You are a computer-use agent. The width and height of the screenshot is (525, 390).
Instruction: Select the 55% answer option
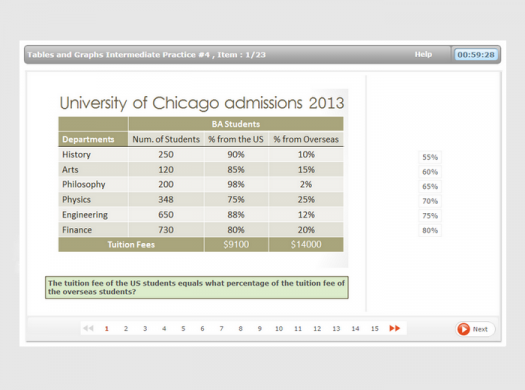click(430, 157)
